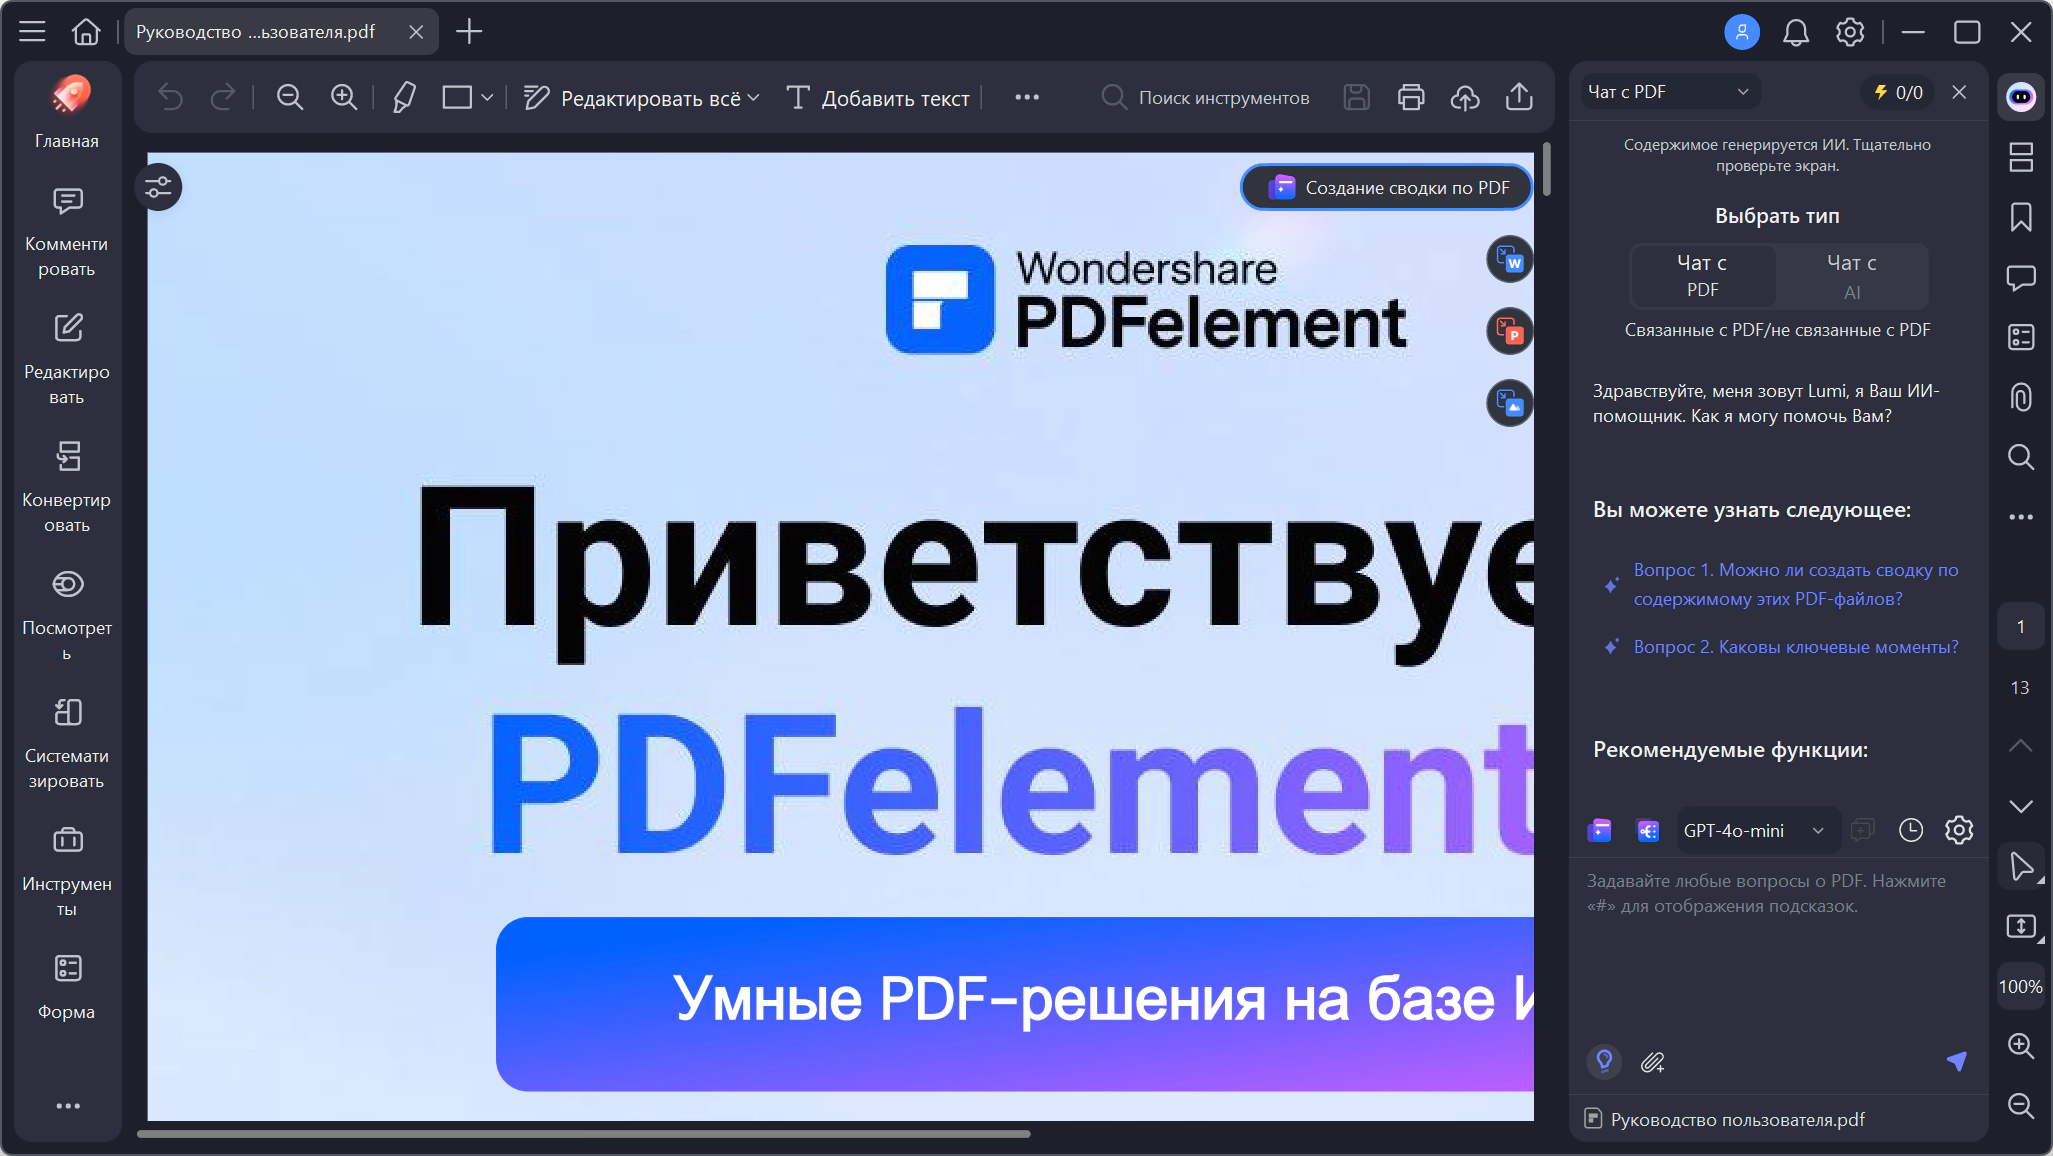Click suggested Вопрос 2 about key points
This screenshot has width=2053, height=1156.
pyautogui.click(x=1795, y=647)
